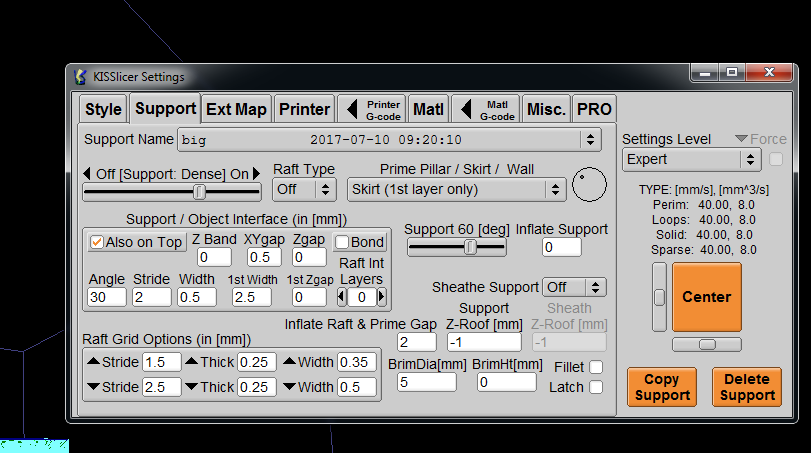Enable the Latch checkbox
Image resolution: width=811 pixels, height=453 pixels.
[596, 387]
